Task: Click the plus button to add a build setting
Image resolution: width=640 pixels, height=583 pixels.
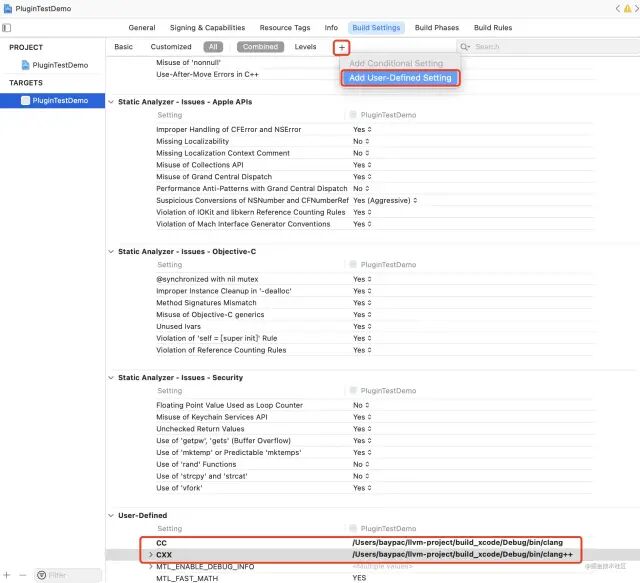Action: (342, 48)
